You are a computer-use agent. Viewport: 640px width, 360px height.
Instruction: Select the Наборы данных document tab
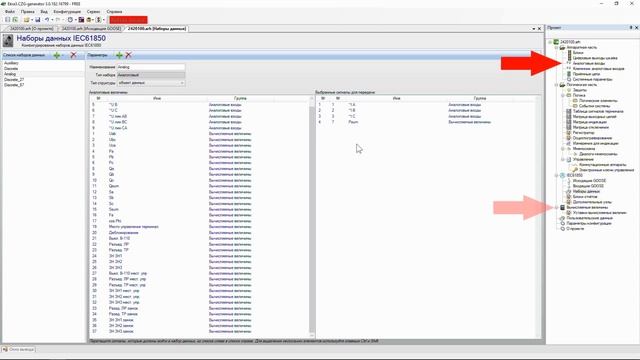tap(156, 29)
